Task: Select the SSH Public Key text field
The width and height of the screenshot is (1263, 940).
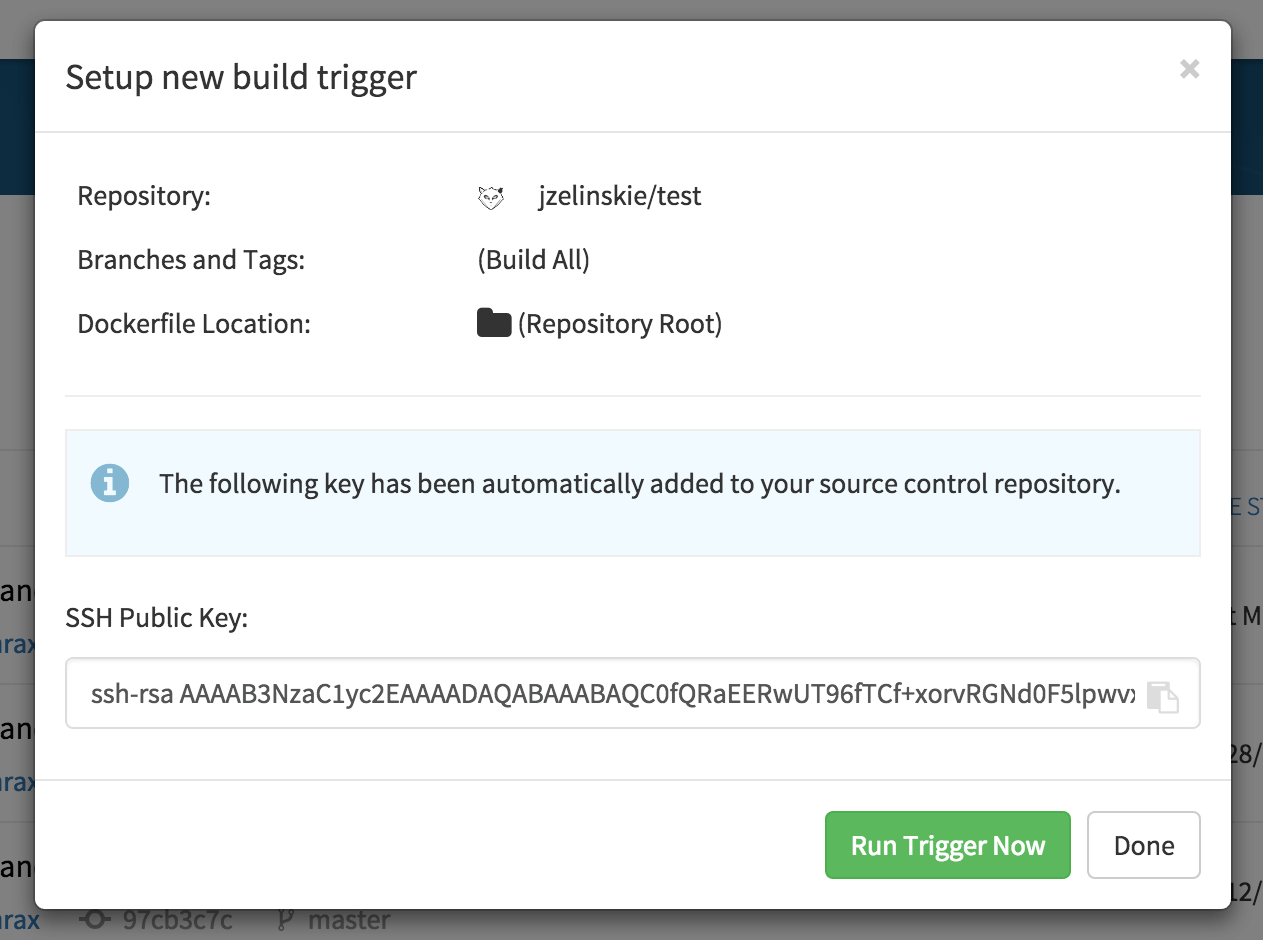Action: coord(600,692)
